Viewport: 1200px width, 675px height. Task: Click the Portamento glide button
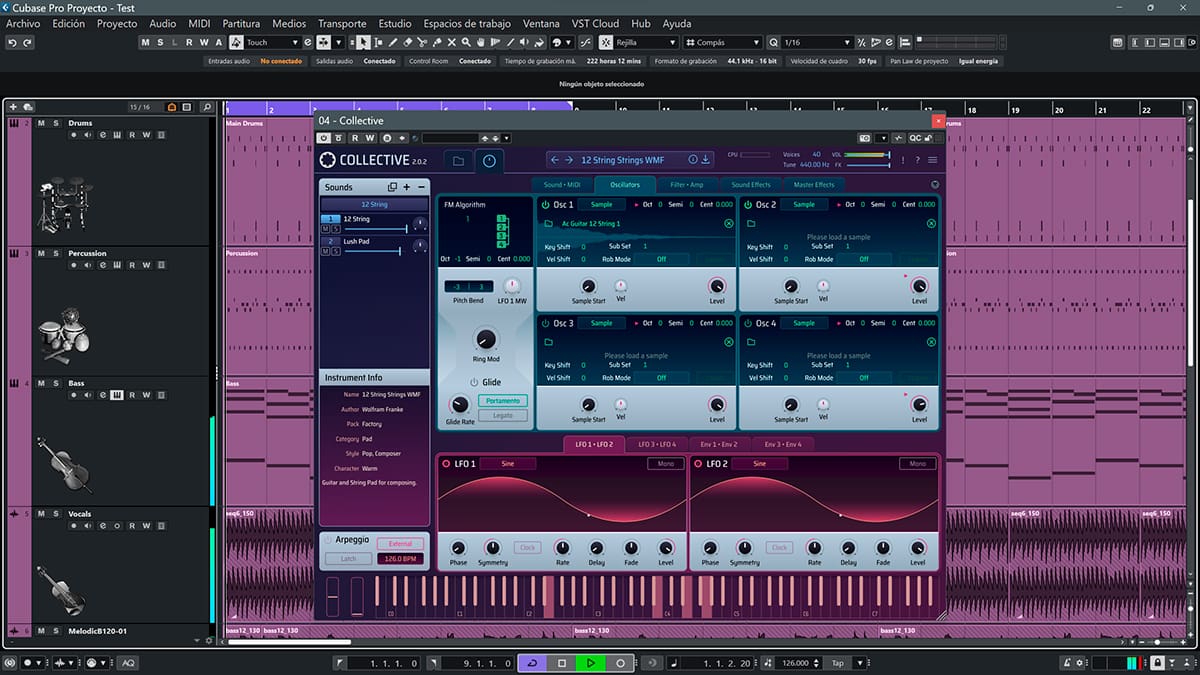pyautogui.click(x=502, y=400)
